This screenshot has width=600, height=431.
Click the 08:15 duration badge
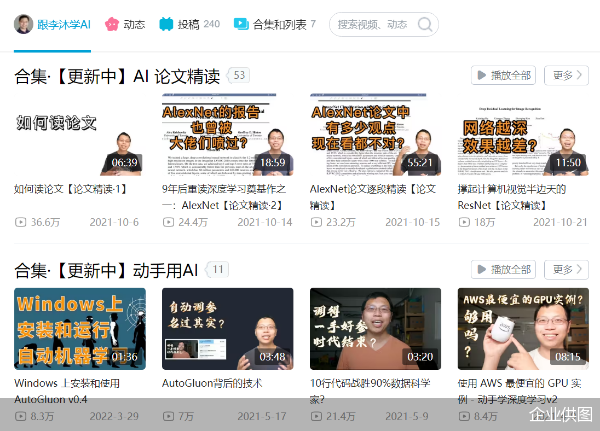[x=568, y=357]
